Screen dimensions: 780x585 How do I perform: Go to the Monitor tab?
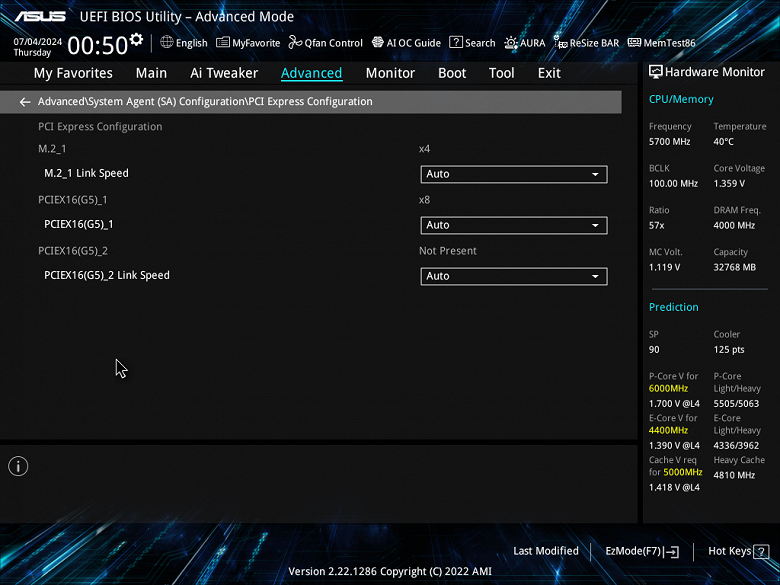click(390, 73)
